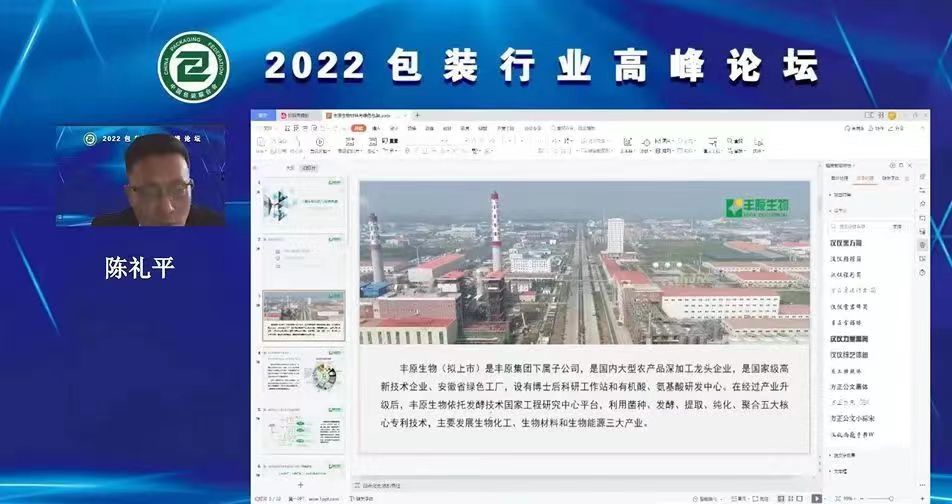Choose the 汉仪综艺体简 font
This screenshot has height=504, width=952.
point(849,355)
